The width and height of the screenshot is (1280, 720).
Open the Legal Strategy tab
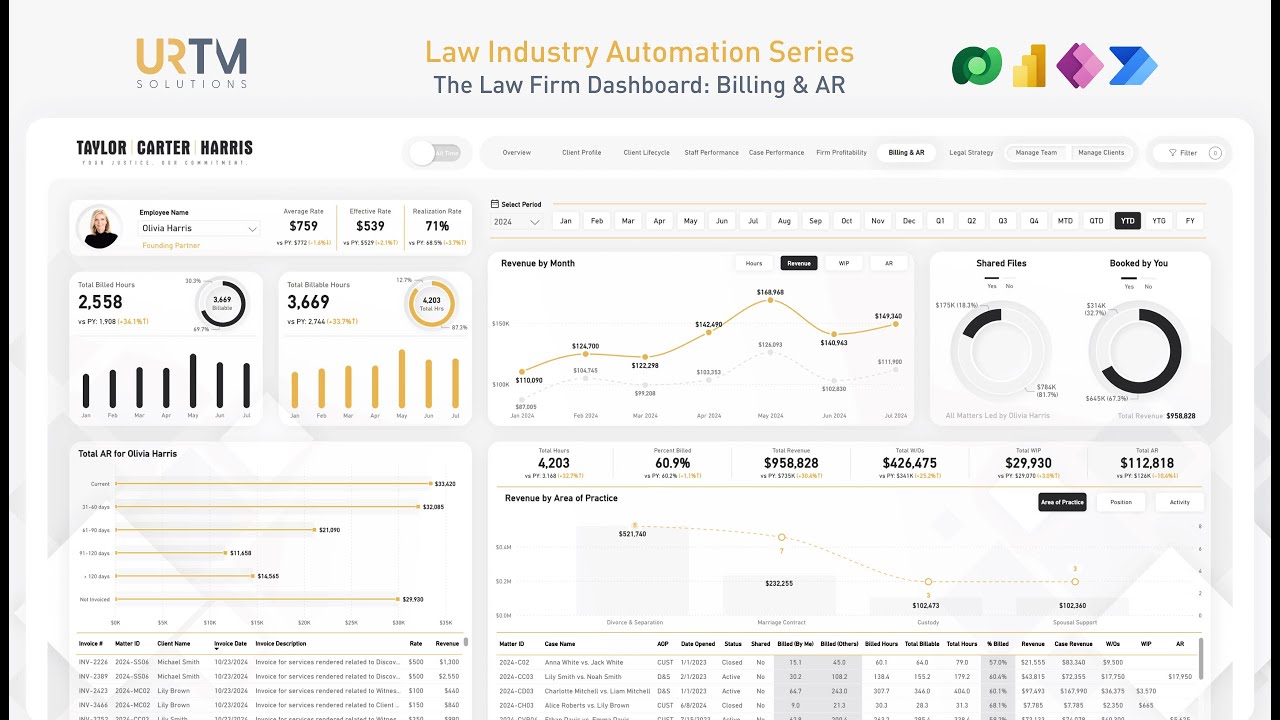pyautogui.click(x=971, y=153)
